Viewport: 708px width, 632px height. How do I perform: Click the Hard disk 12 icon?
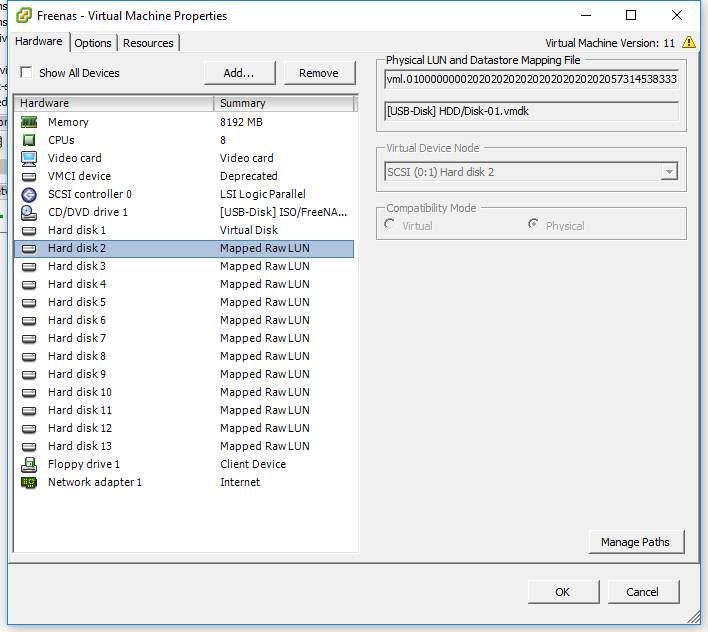pos(29,429)
